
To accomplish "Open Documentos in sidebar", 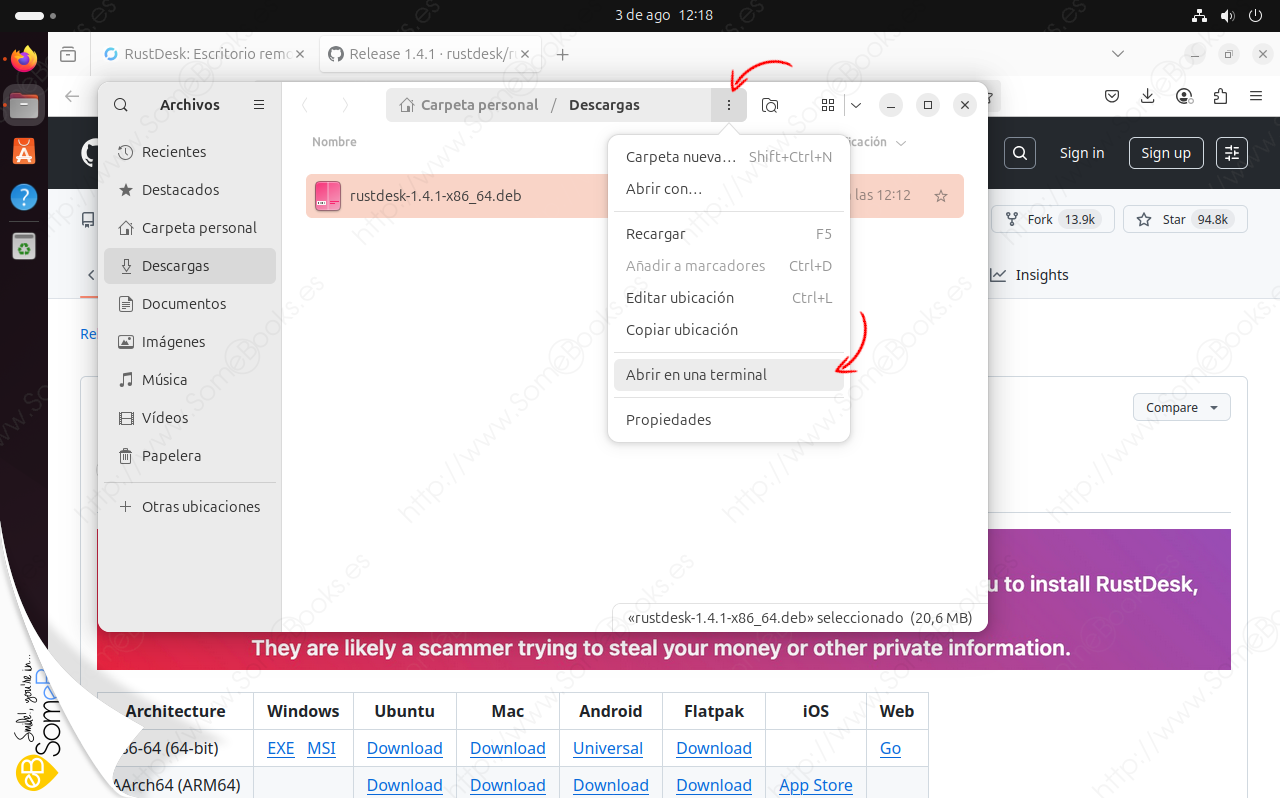I will point(190,304).
